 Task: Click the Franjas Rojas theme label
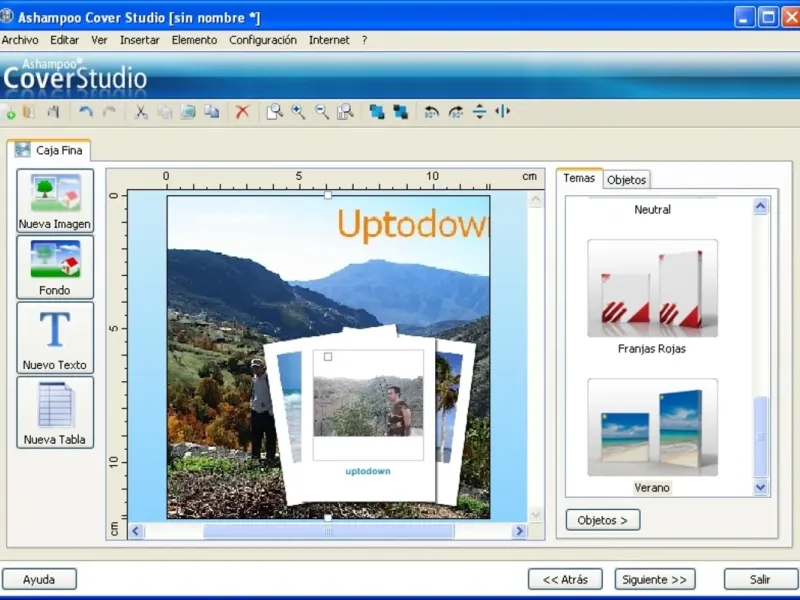652,349
